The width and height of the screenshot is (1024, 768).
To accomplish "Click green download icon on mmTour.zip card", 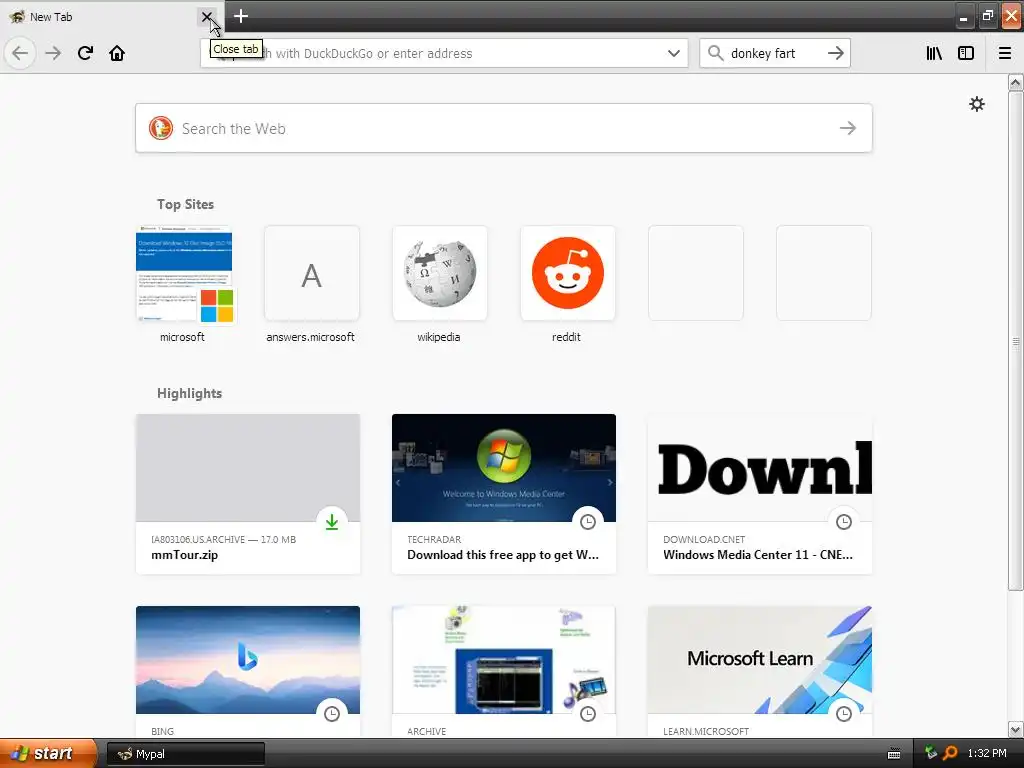I will point(332,522).
